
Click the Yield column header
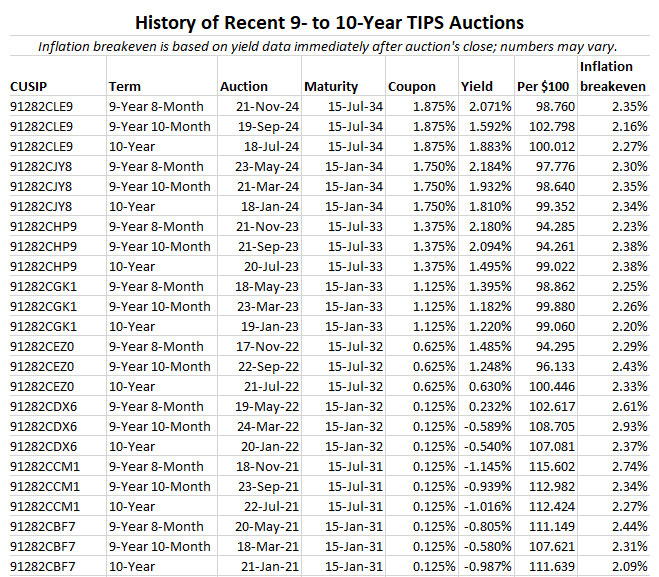click(x=477, y=87)
